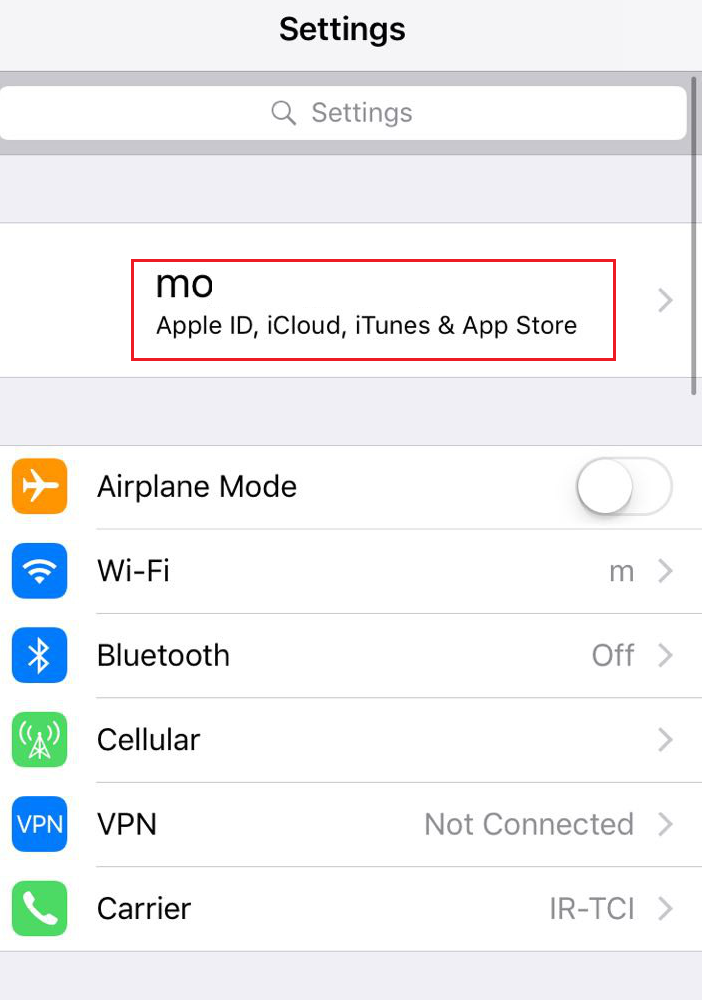Expand the Apple ID row chevron
Viewport: 702px width, 1000px height.
pyautogui.click(x=665, y=300)
